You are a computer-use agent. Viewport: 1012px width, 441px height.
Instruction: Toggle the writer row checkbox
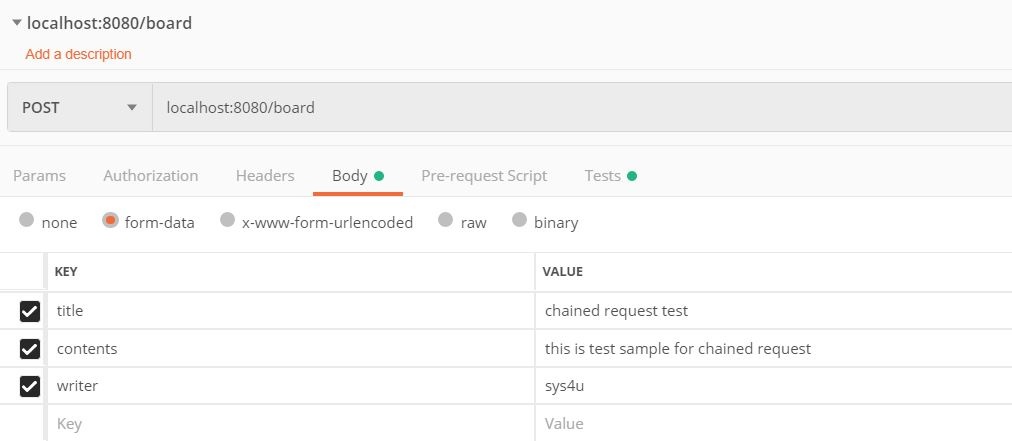(x=30, y=386)
